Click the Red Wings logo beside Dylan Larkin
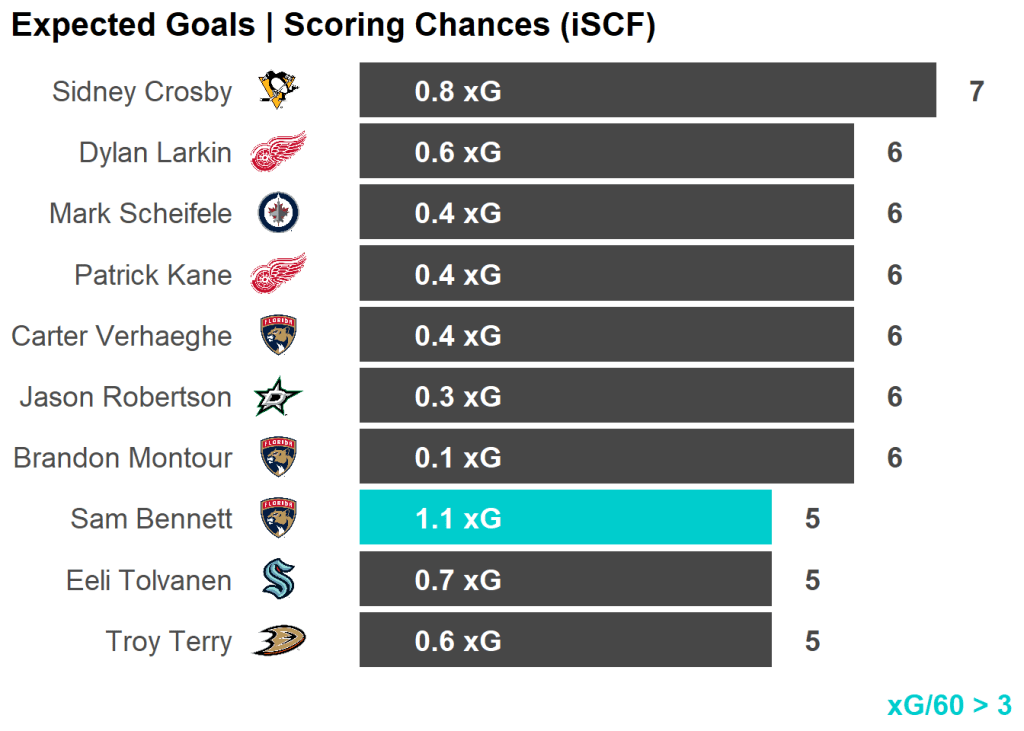This screenshot has width=1024, height=731. click(277, 152)
